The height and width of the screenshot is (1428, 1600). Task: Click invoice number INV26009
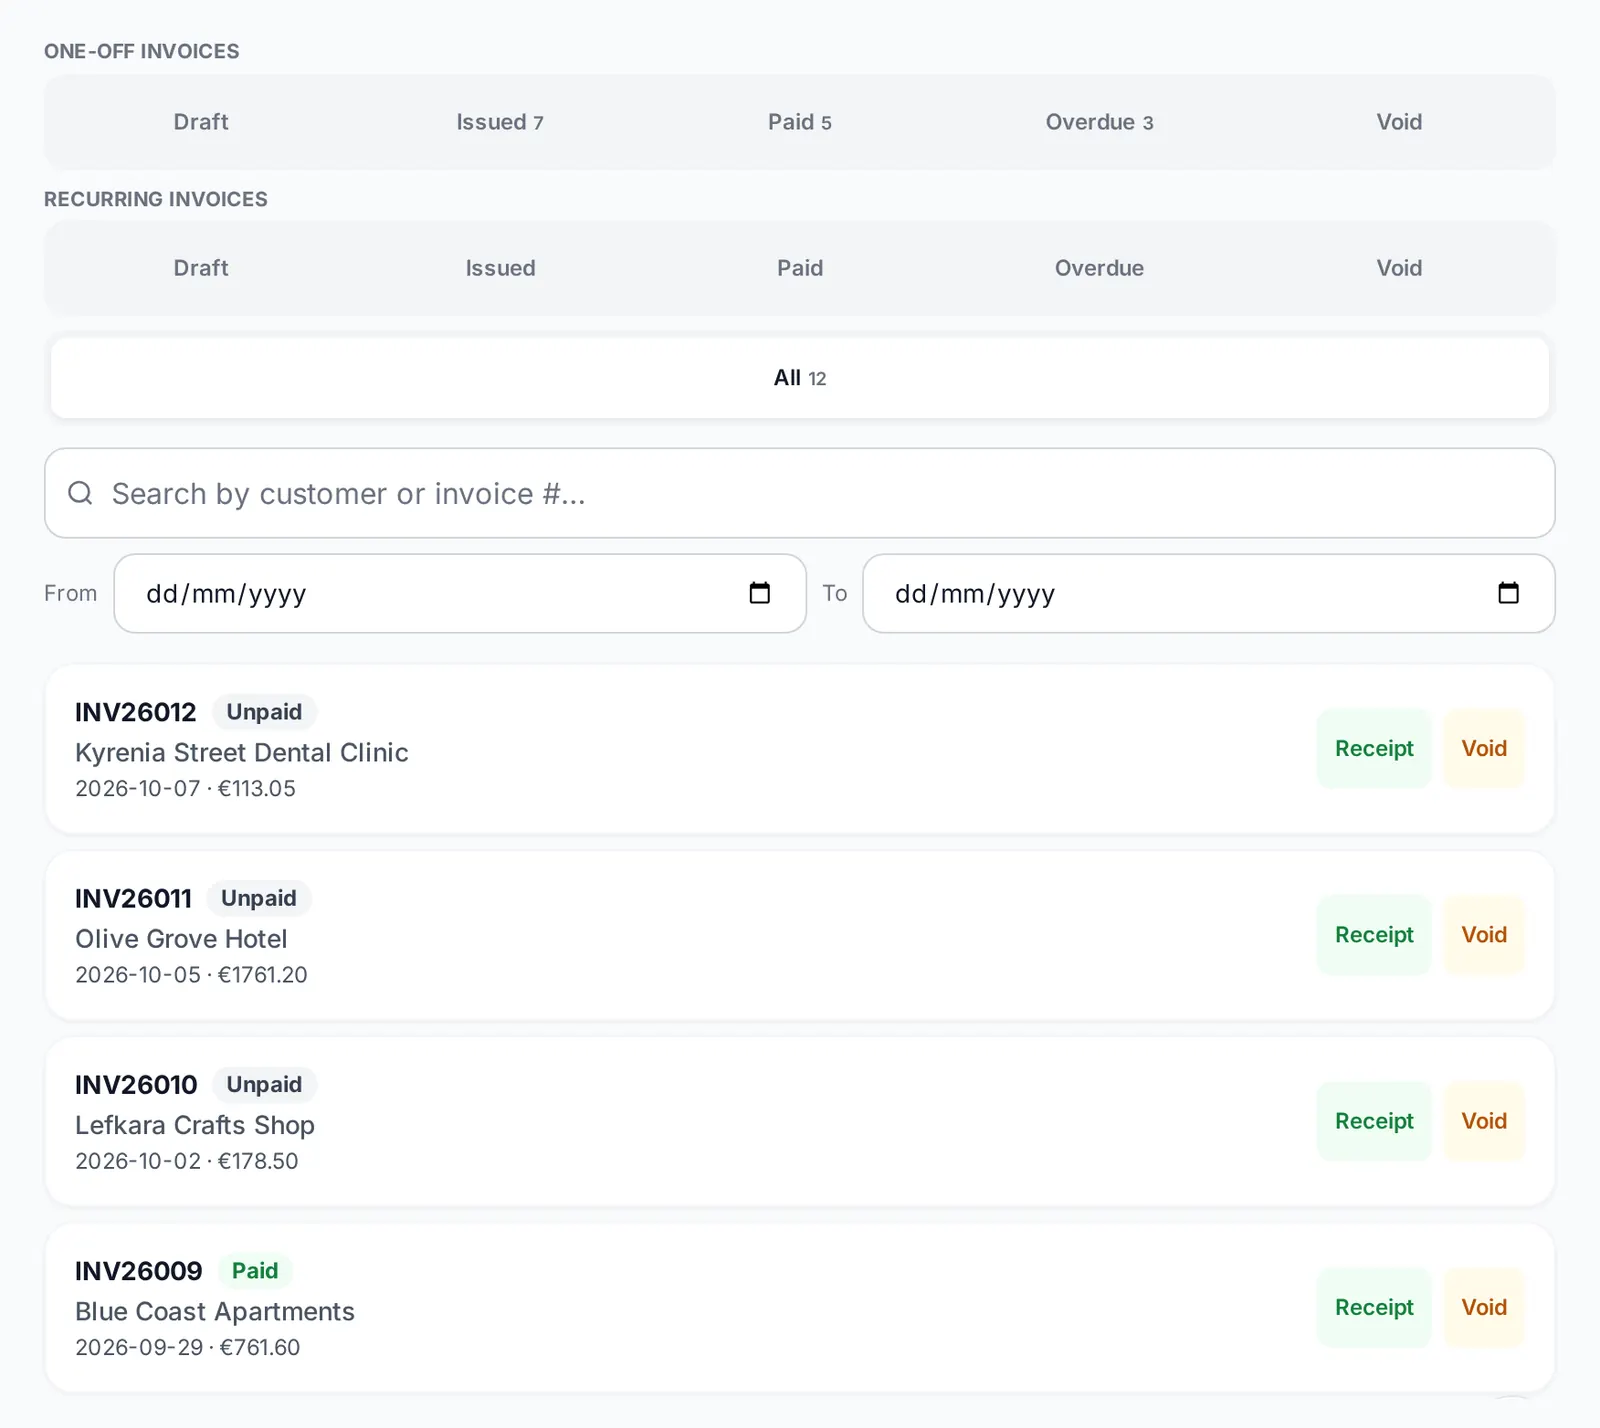[x=139, y=1271]
